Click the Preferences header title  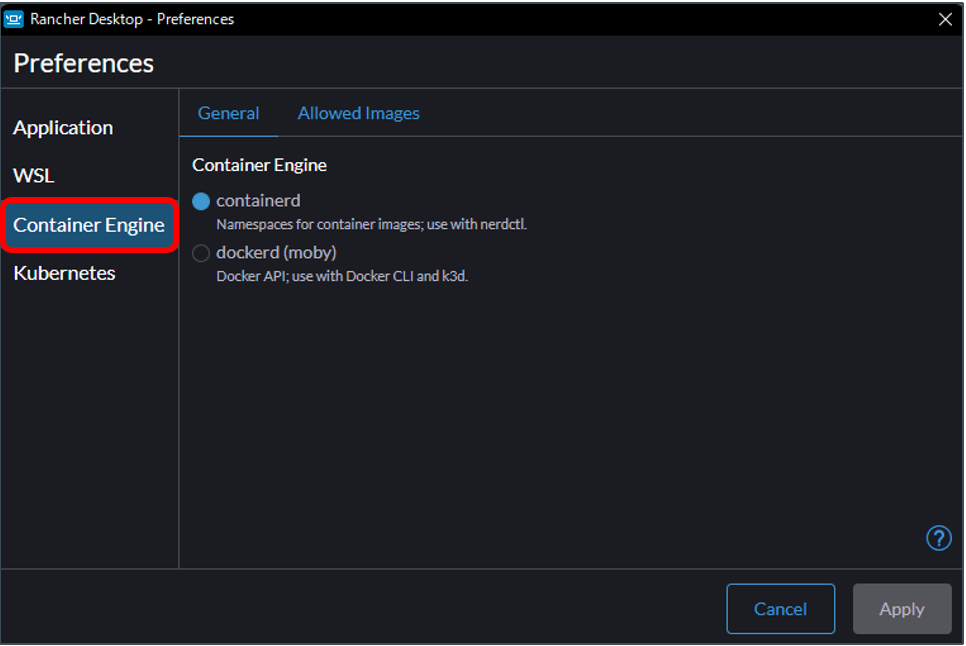pyautogui.click(x=84, y=63)
